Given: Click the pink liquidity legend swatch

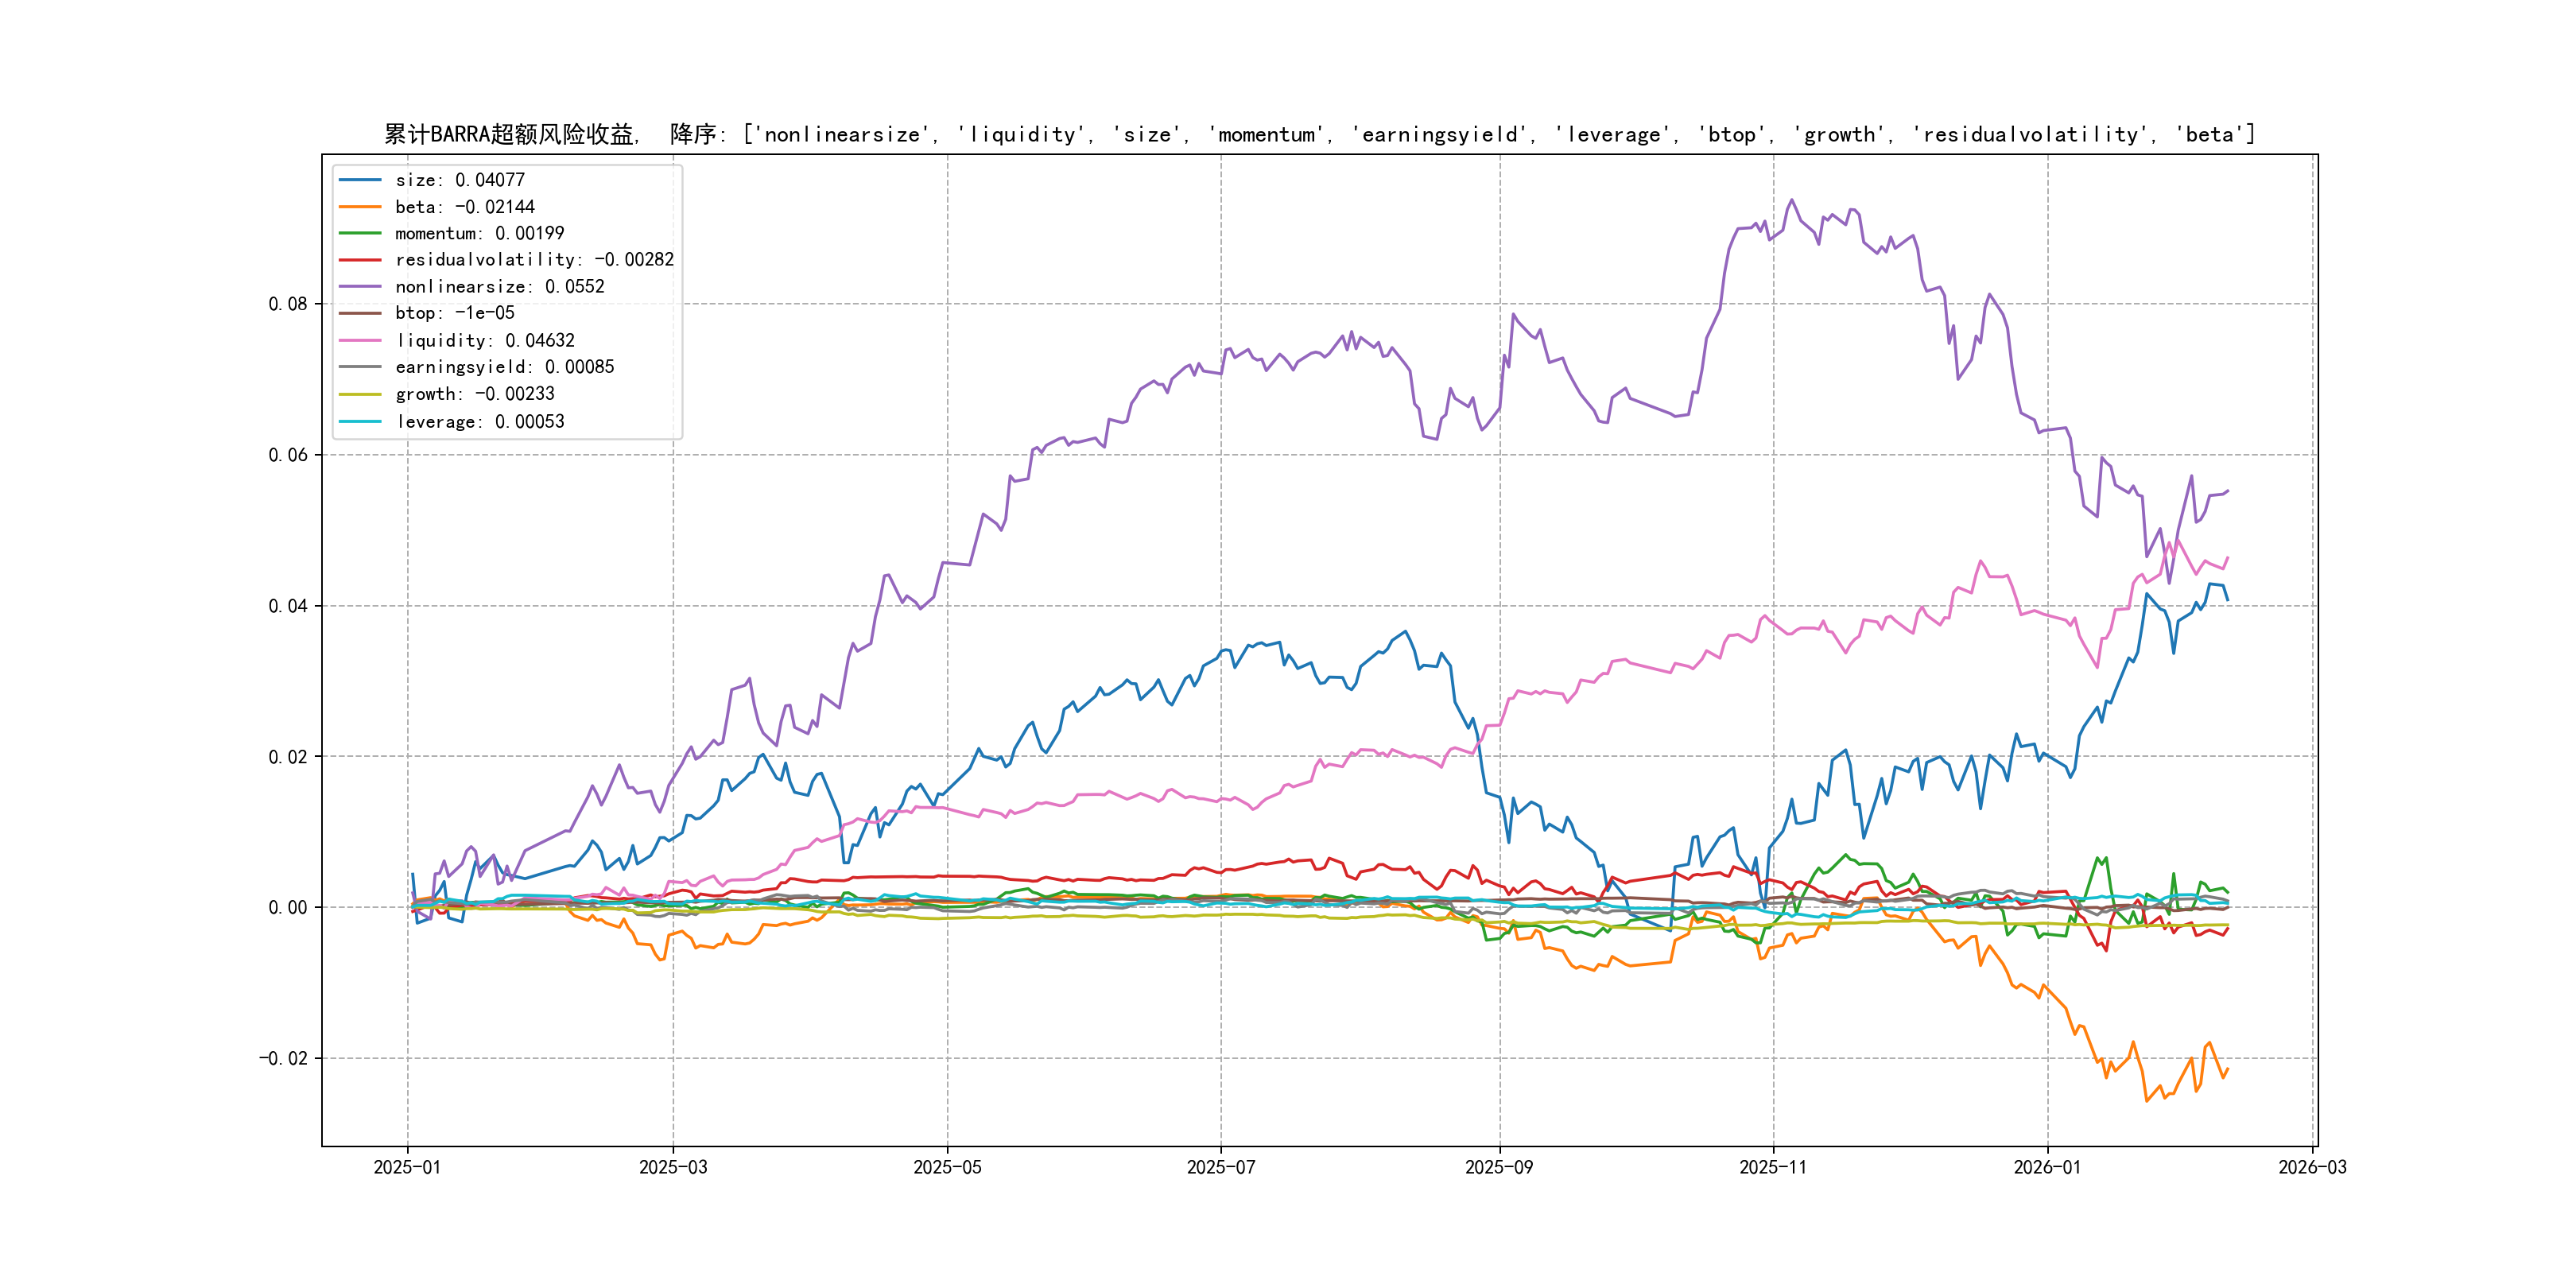Looking at the screenshot, I should pos(360,341).
